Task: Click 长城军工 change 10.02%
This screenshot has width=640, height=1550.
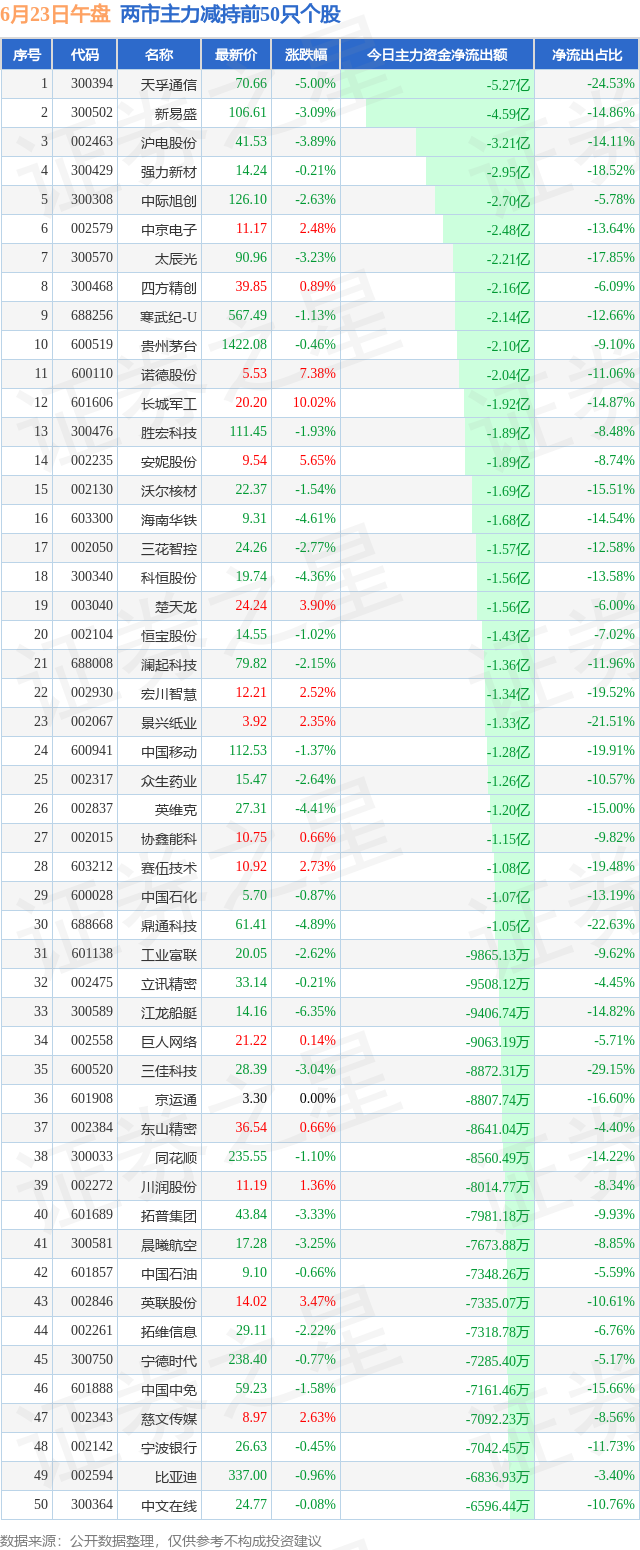Action: 314,403
